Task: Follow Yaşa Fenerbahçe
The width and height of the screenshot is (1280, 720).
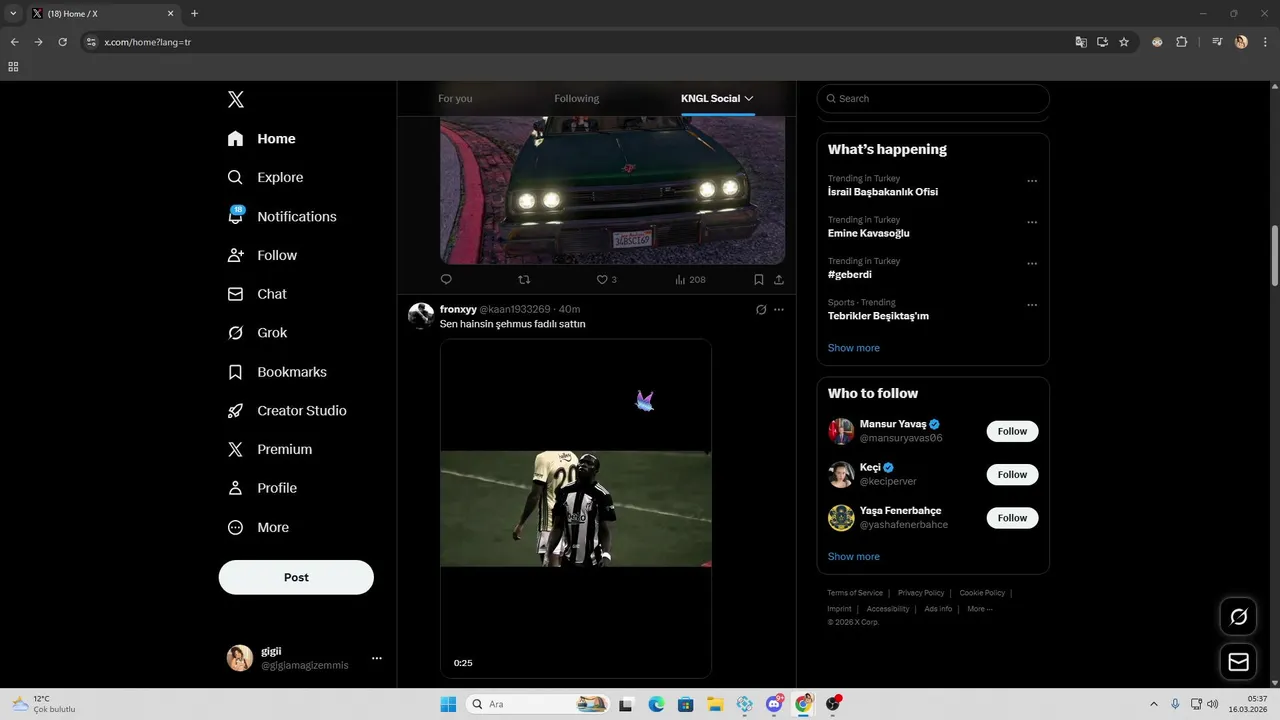Action: [x=1012, y=517]
